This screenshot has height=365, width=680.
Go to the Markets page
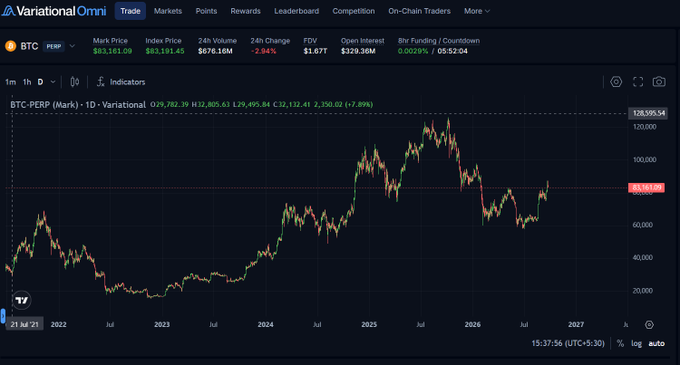click(x=168, y=11)
